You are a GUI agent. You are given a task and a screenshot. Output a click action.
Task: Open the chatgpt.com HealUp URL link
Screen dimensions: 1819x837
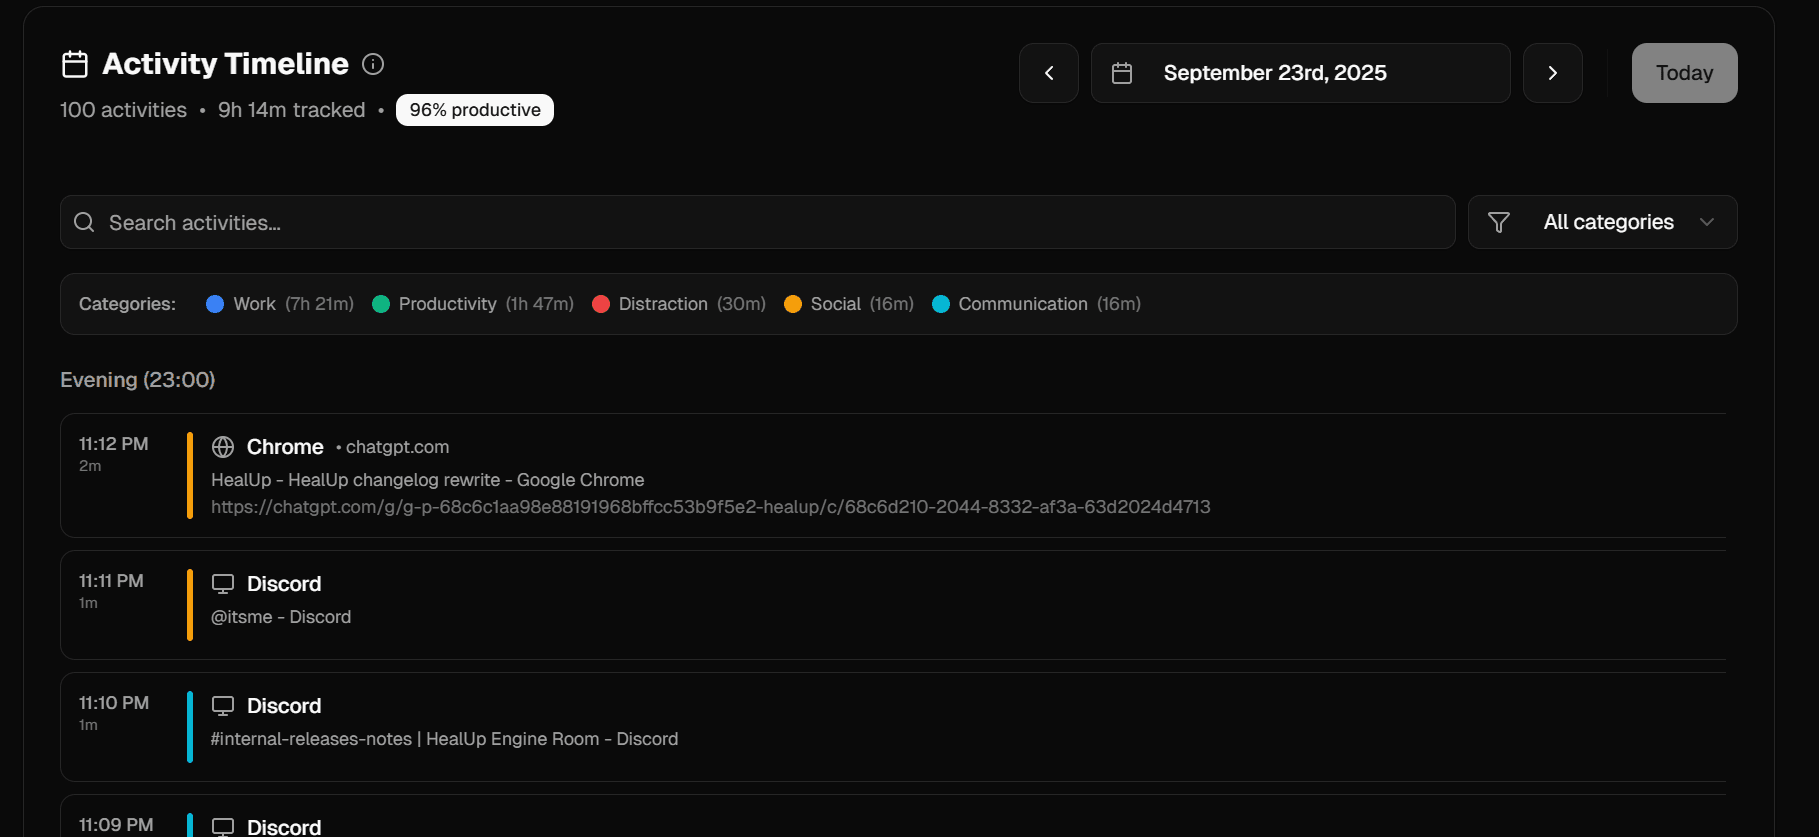[x=710, y=507]
